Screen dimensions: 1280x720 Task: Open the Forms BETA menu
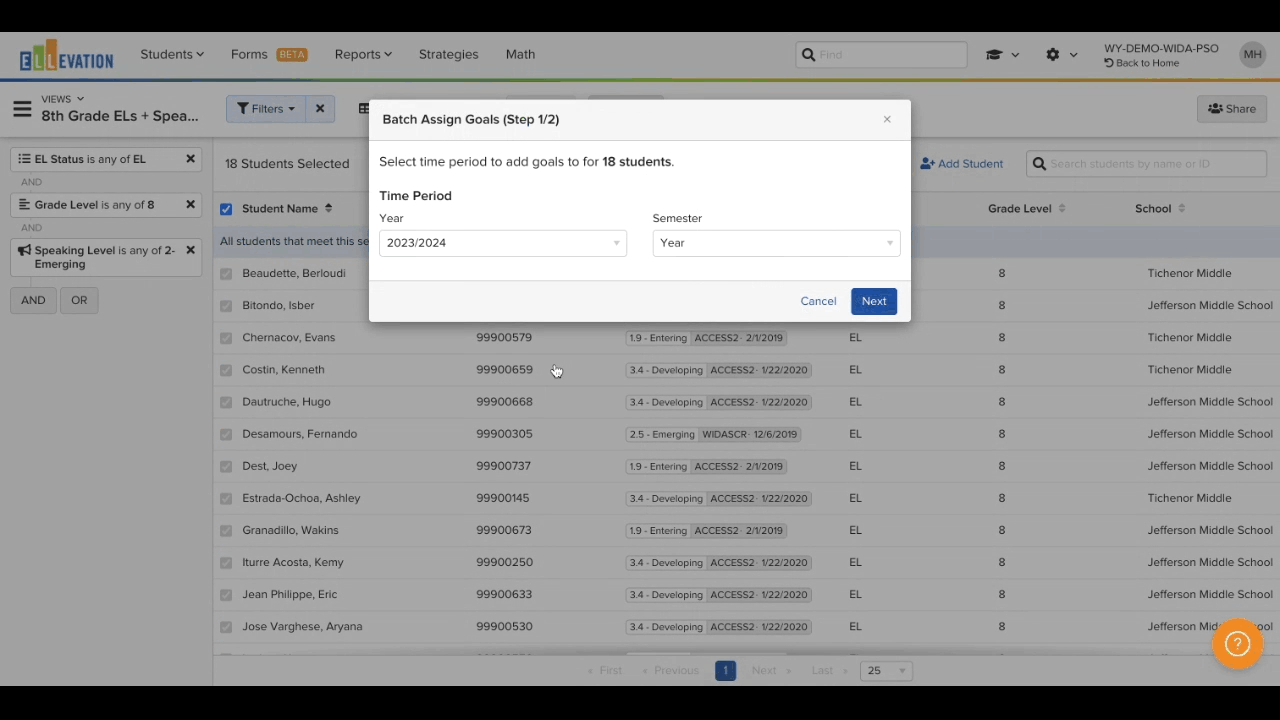tap(269, 54)
